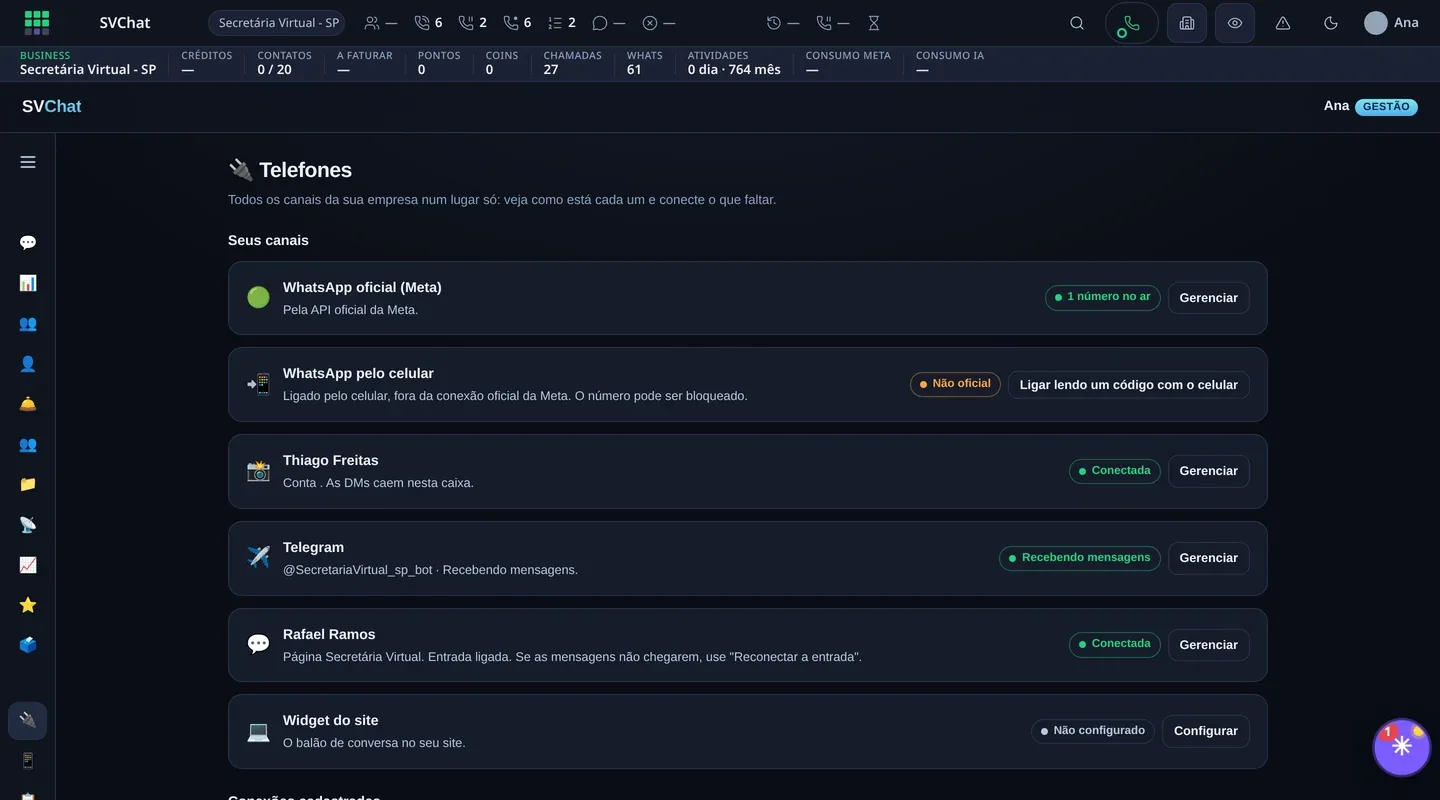Click the SVChat title in top bar
The height and width of the screenshot is (800, 1440).
tap(125, 23)
